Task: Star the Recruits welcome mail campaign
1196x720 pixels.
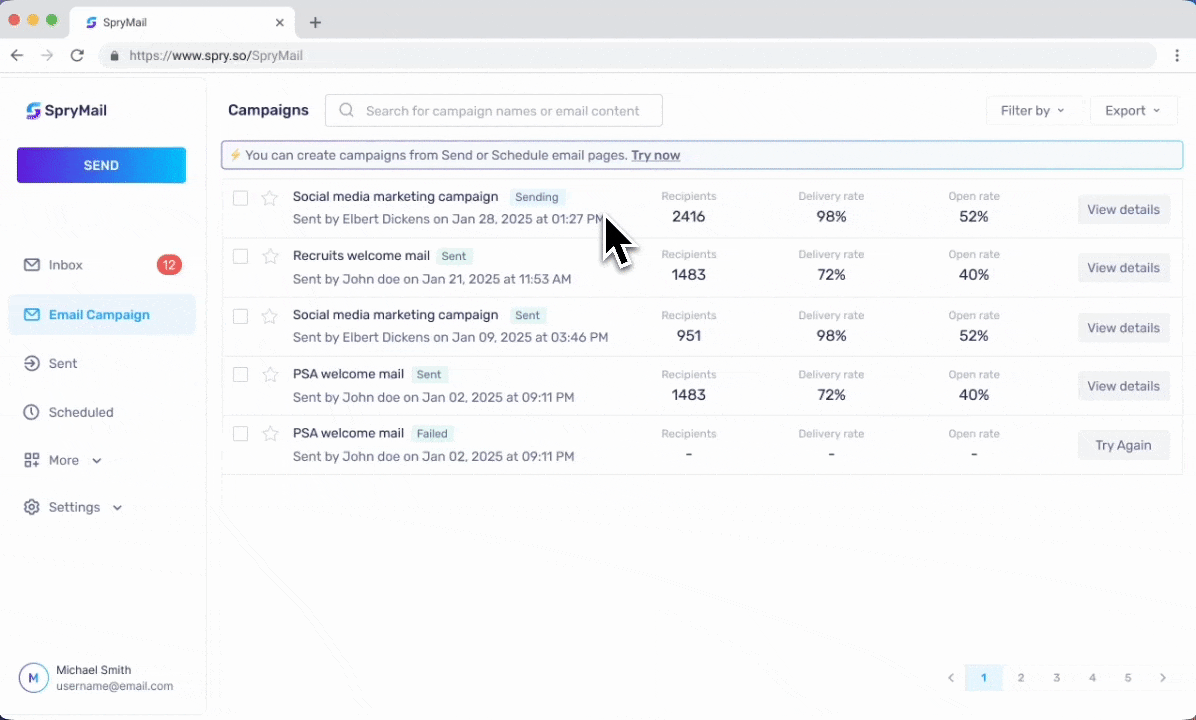Action: pyautogui.click(x=270, y=256)
